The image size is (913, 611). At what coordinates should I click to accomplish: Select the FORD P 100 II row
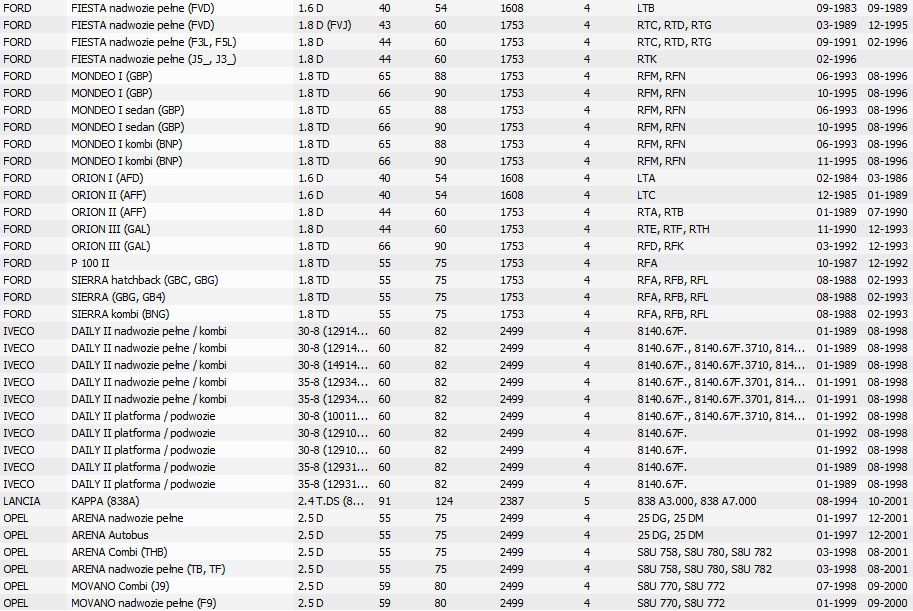click(x=456, y=263)
